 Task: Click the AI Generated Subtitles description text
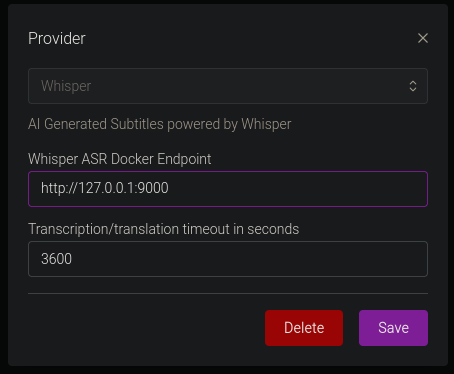pos(160,124)
